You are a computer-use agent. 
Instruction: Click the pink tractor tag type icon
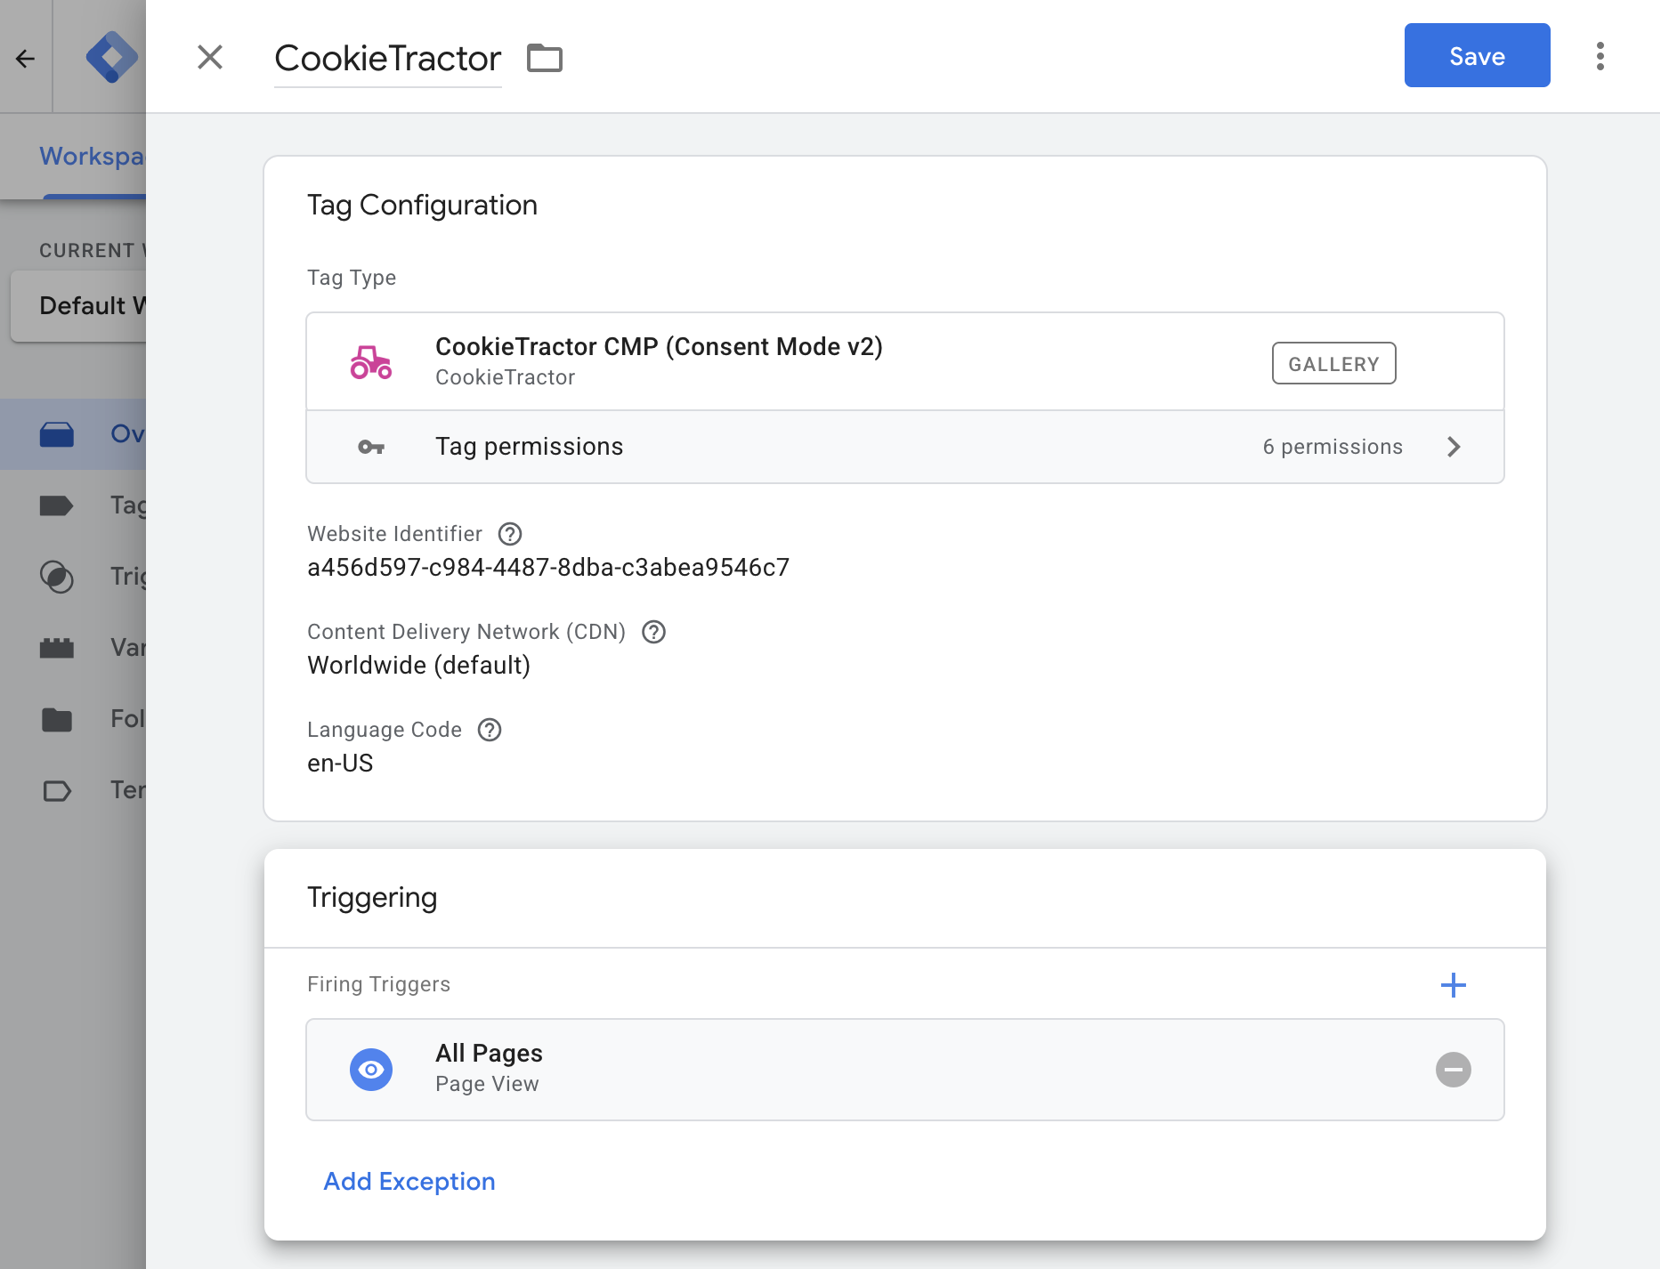click(371, 362)
